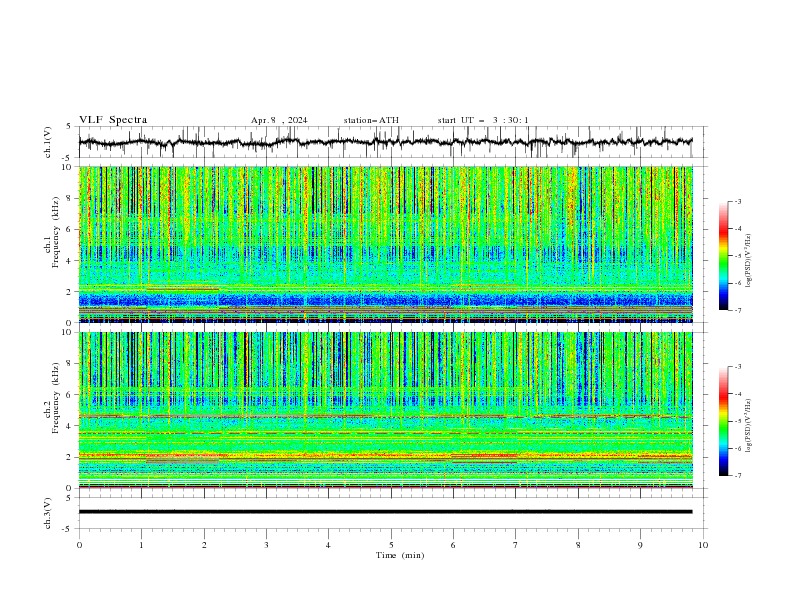Click the ch.2 spectrogram plot
792x612 pixels.
(385, 410)
